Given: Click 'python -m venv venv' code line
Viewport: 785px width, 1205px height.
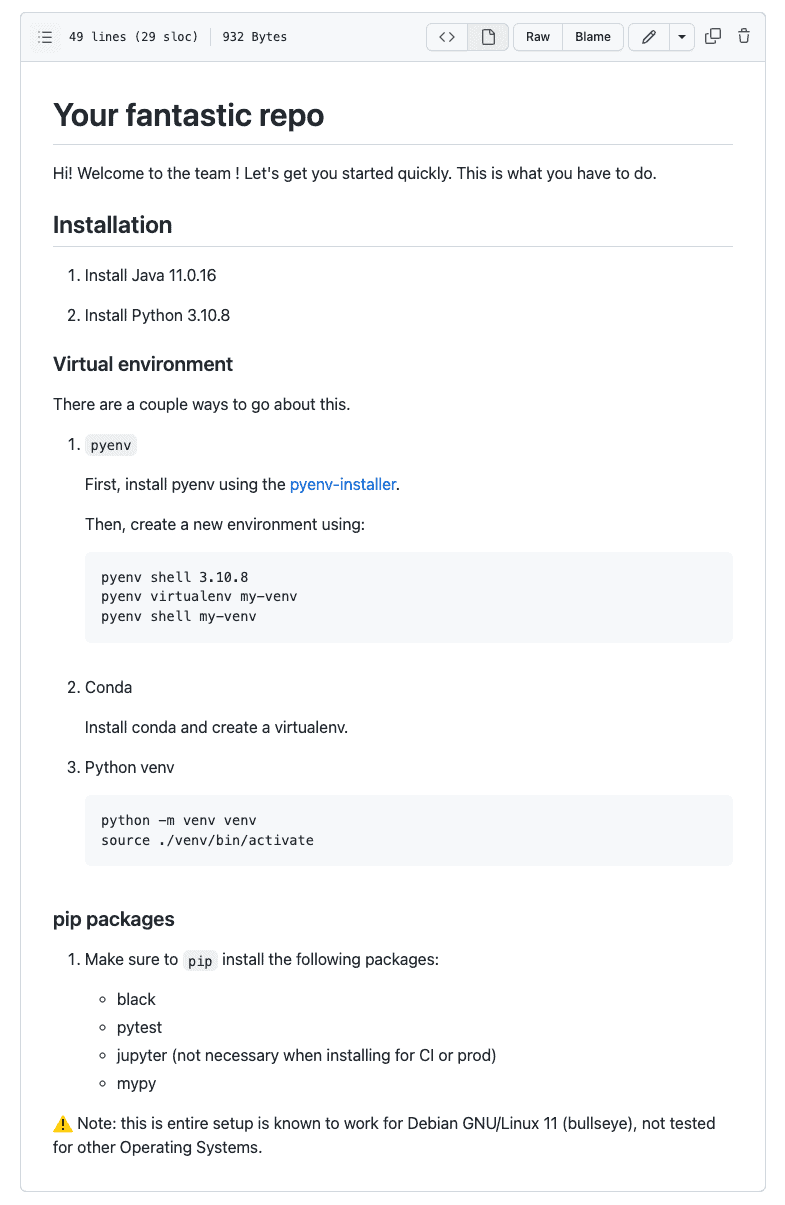Looking at the screenshot, I should [x=179, y=820].
